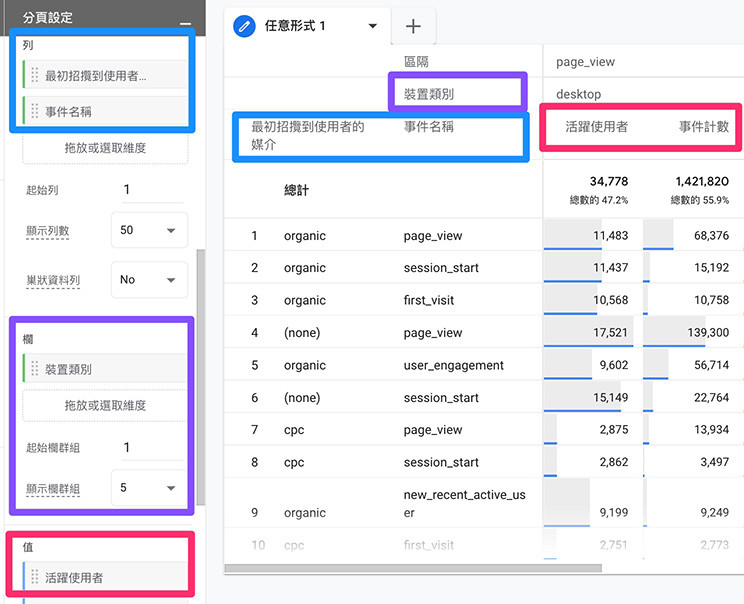The height and width of the screenshot is (604, 744).
Task: Click session_start in row 2
Action: tap(441, 268)
